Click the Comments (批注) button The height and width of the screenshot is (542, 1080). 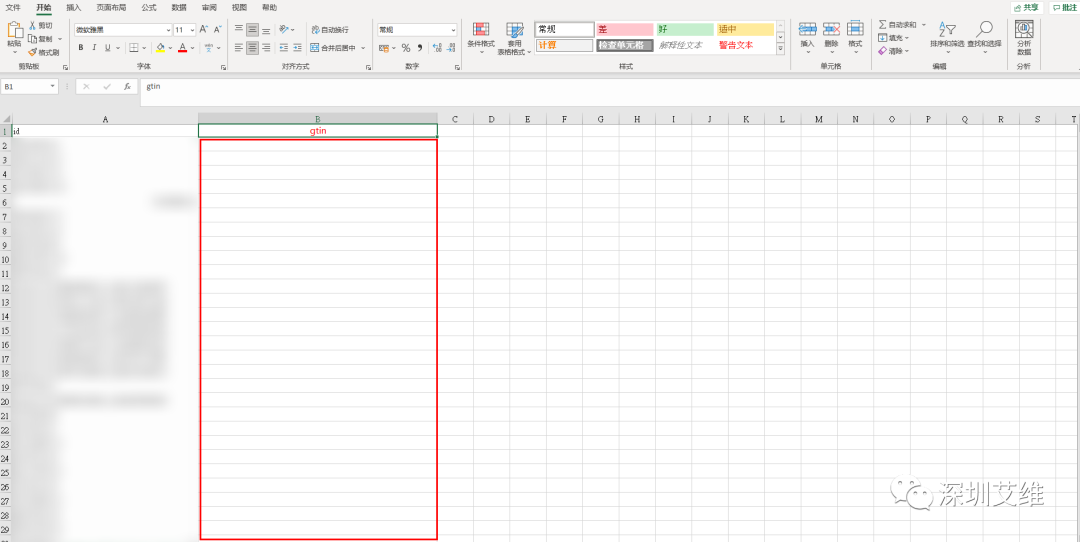pos(1063,8)
